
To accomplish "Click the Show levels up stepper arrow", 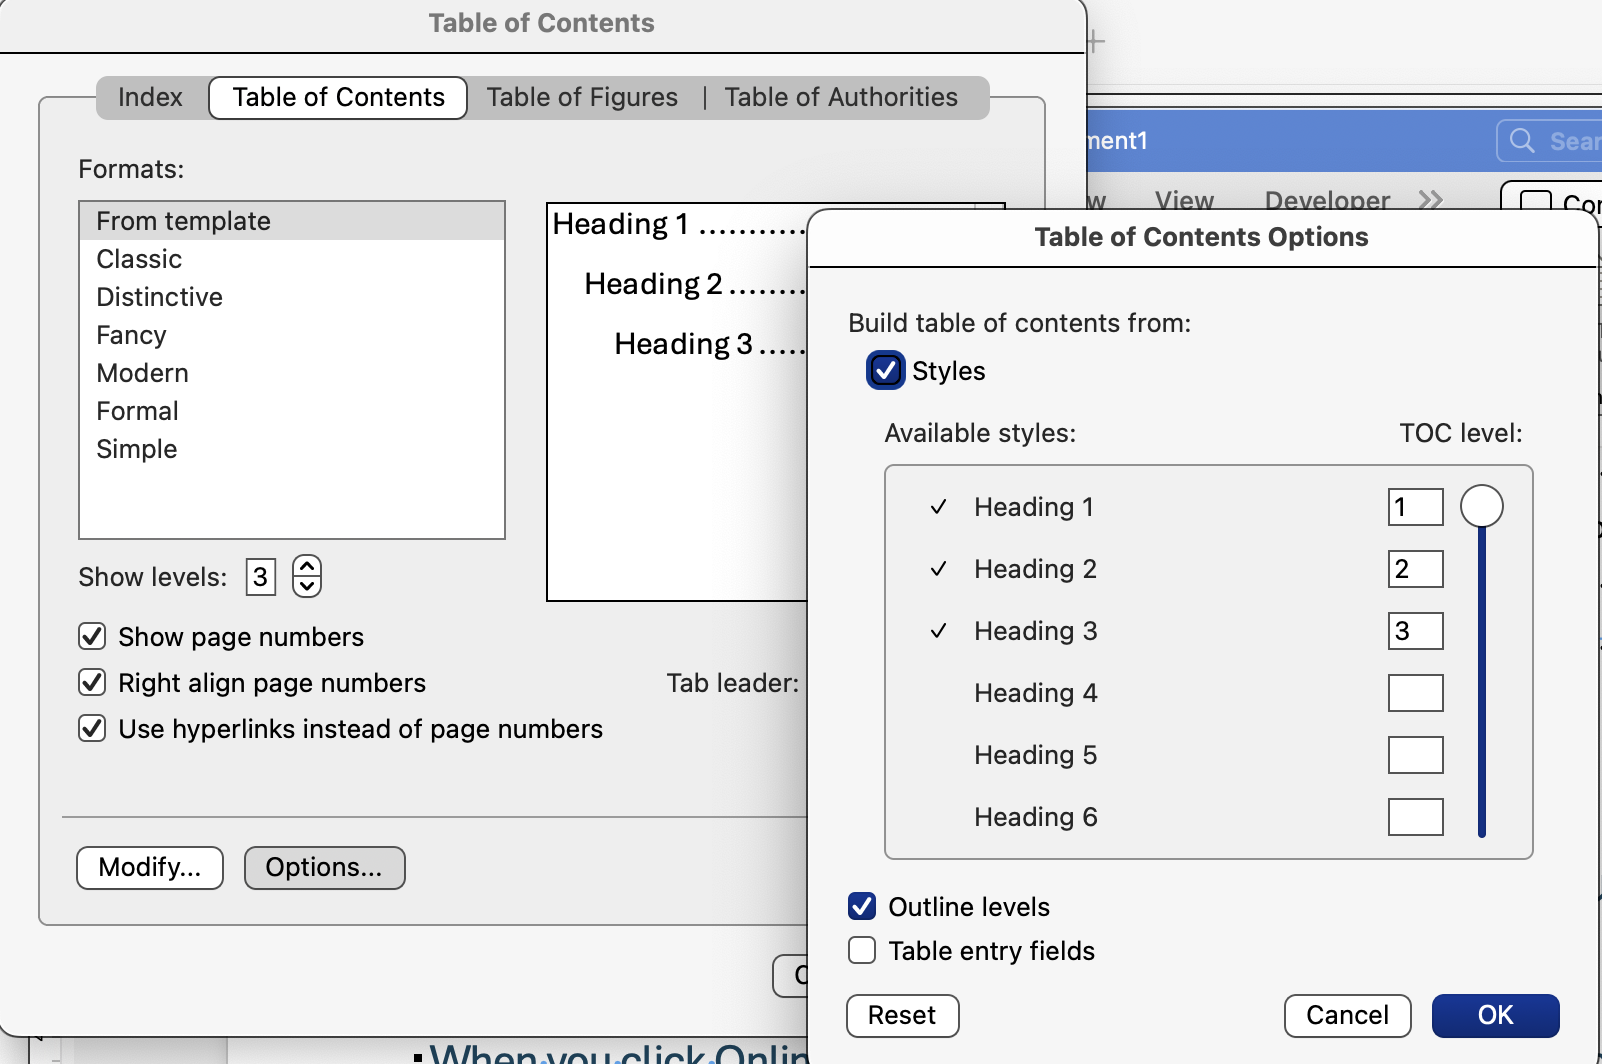I will click(307, 565).
